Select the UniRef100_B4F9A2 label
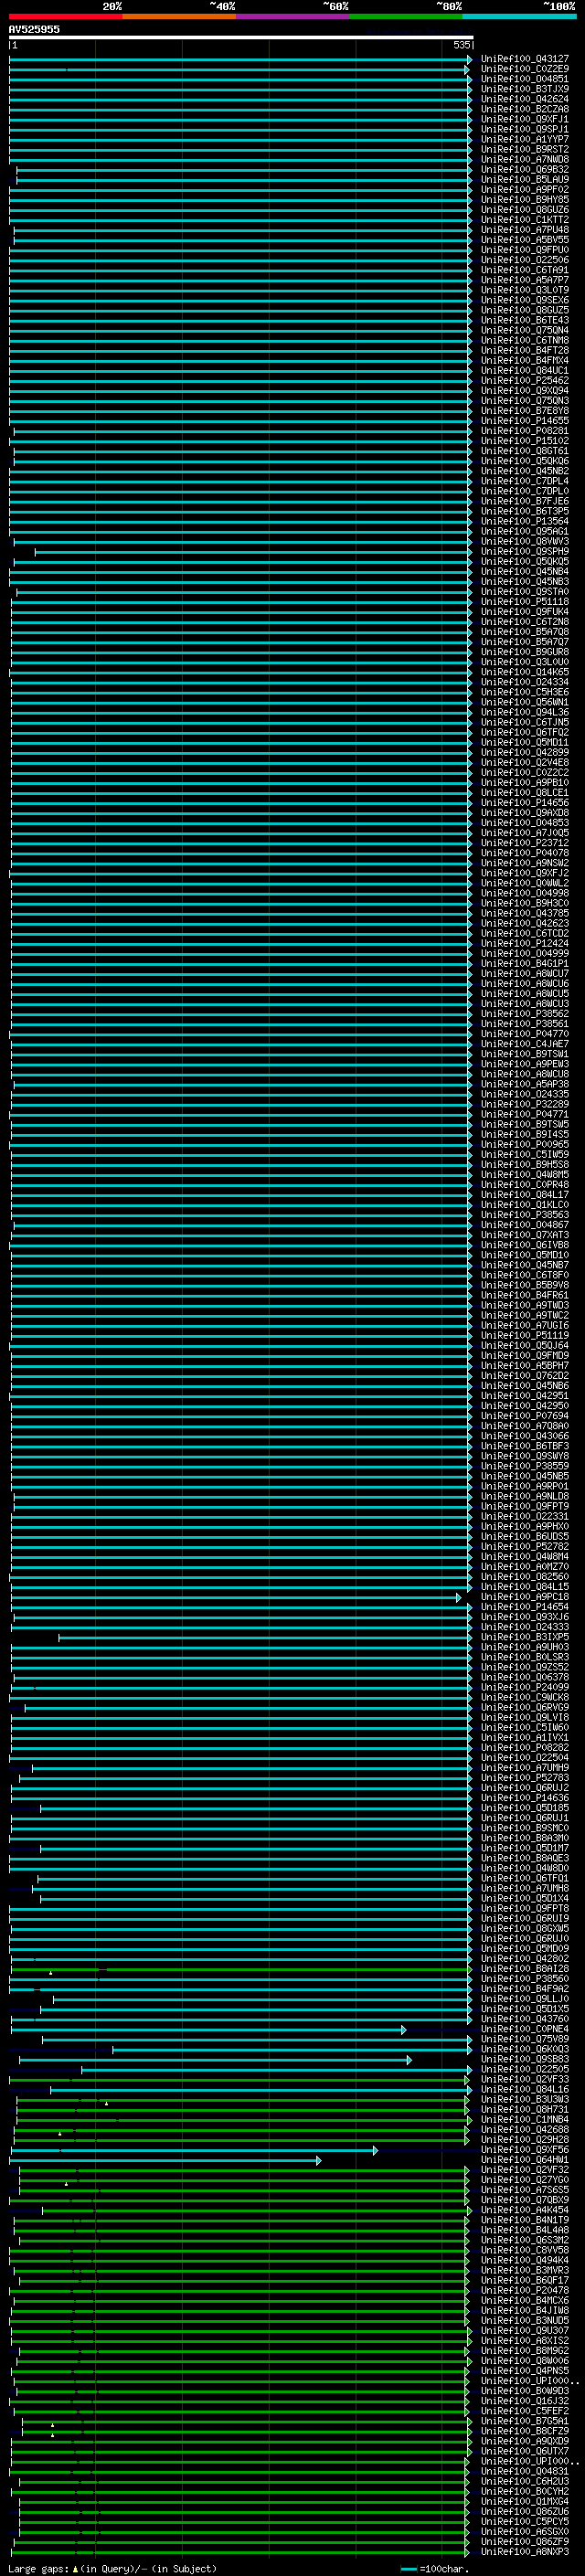The height and width of the screenshot is (2576, 585). click(x=525, y=1989)
